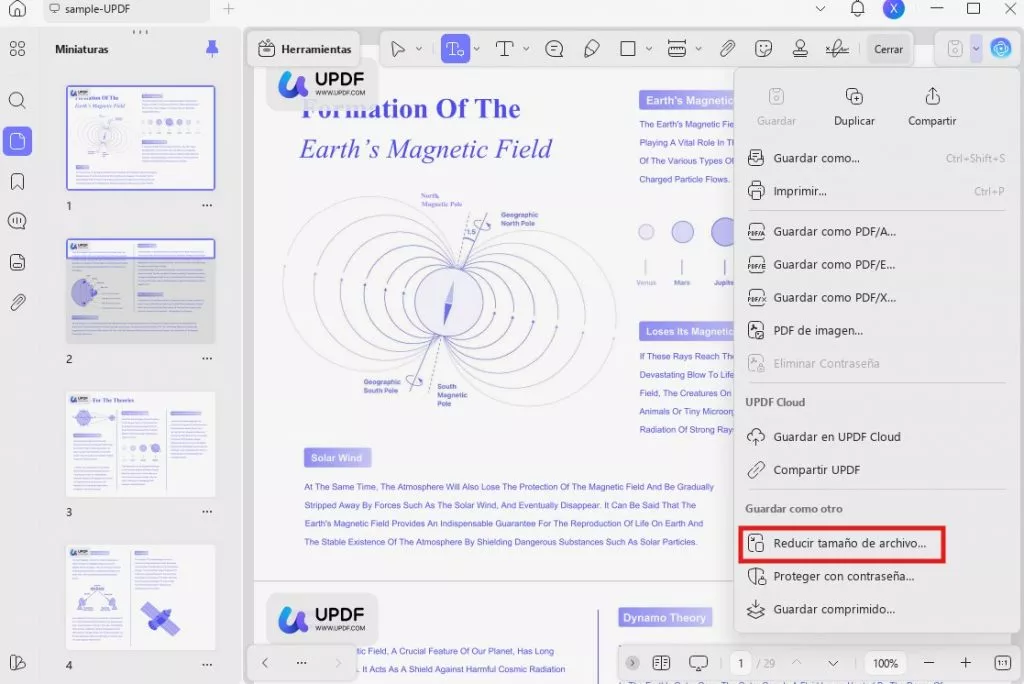Expand the typewriter text dropdown arrow
The height and width of the screenshot is (684, 1024).
(526, 49)
